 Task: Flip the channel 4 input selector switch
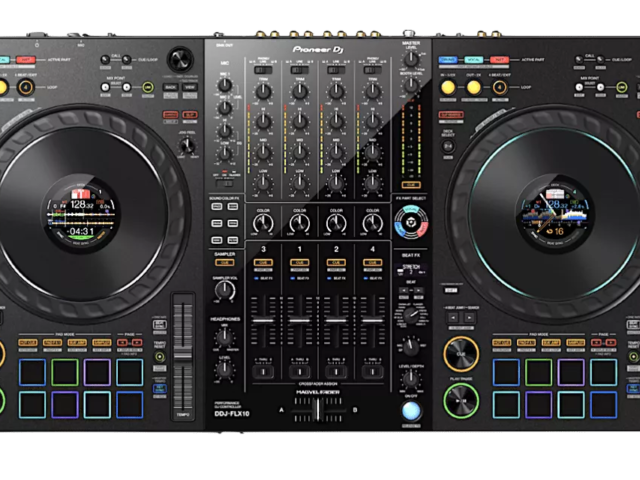(372, 70)
